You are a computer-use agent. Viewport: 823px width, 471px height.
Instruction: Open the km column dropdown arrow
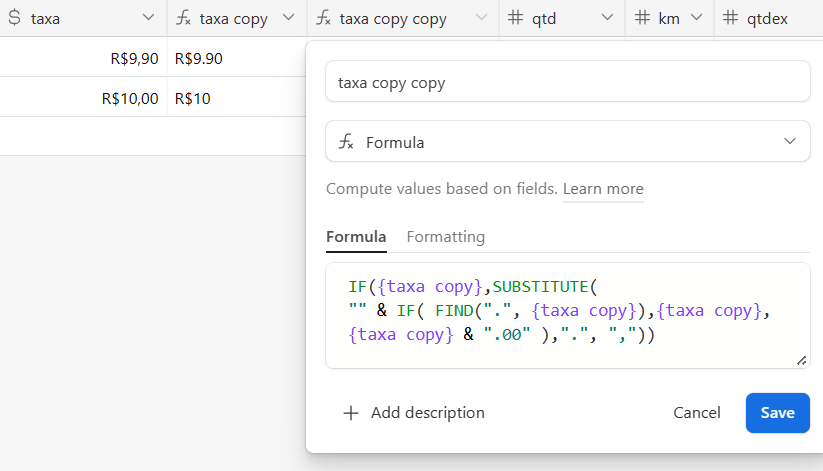pyautogui.click(x=697, y=17)
